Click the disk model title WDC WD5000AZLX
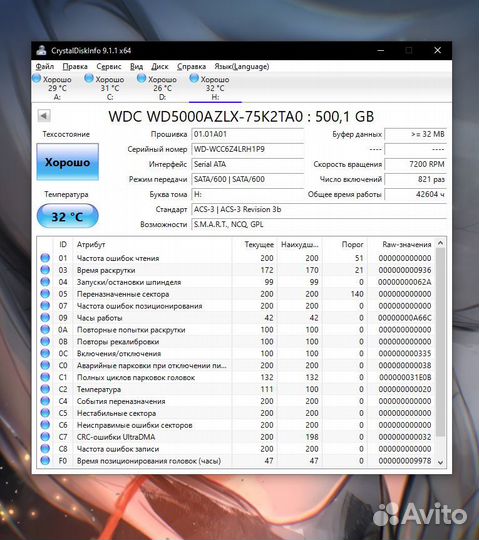Viewport: 479px width, 540px height. pos(241,116)
